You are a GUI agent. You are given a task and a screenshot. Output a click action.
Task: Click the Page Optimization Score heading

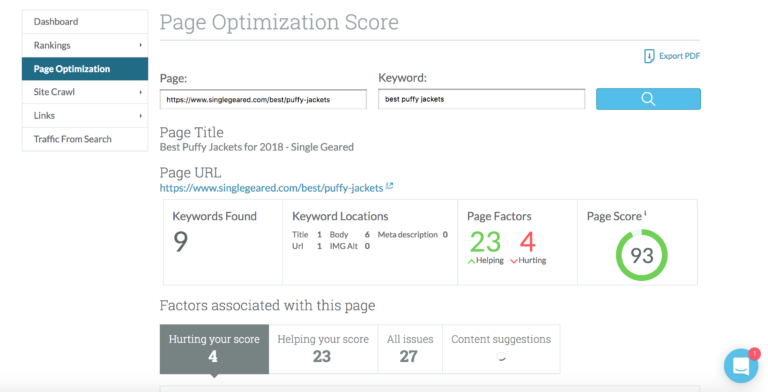pyautogui.click(x=279, y=22)
